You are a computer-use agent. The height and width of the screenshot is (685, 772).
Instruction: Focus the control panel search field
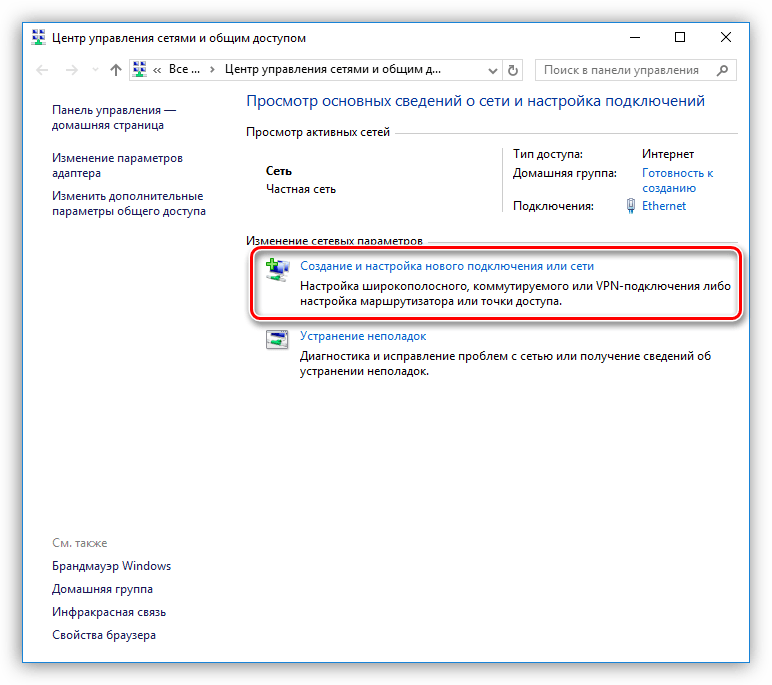pos(636,70)
